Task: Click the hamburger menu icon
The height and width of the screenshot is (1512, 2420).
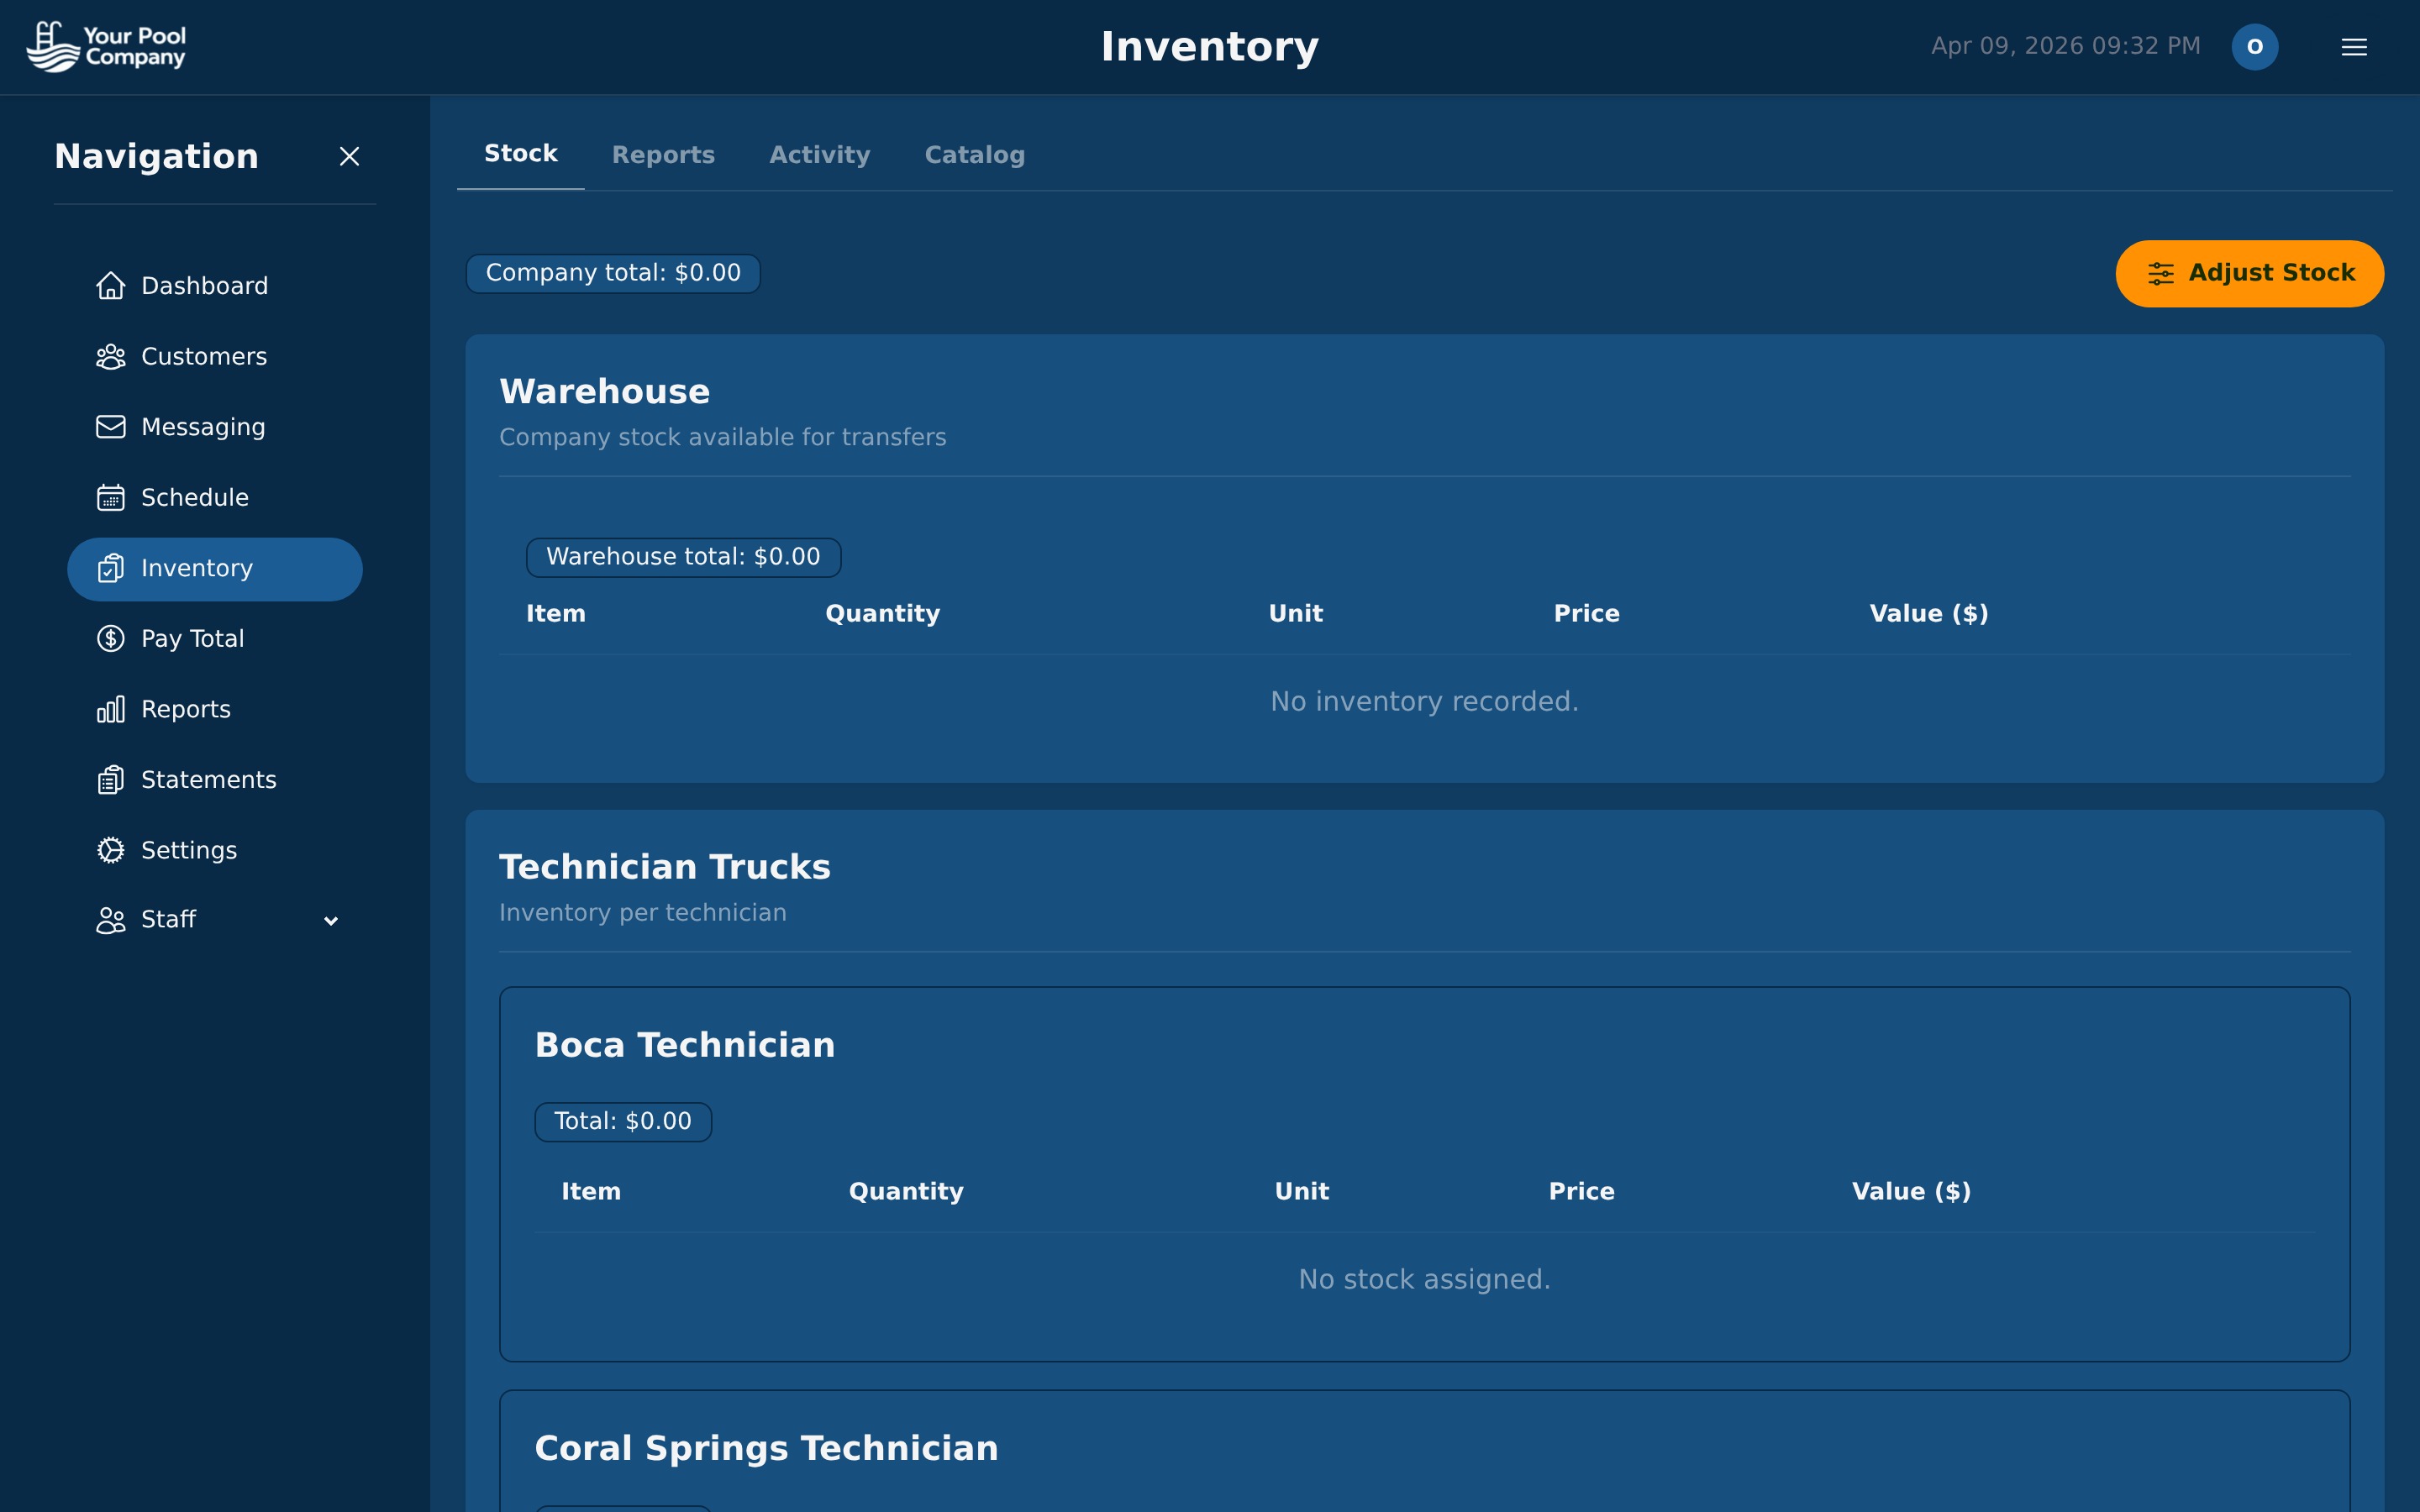Action: tap(2354, 46)
